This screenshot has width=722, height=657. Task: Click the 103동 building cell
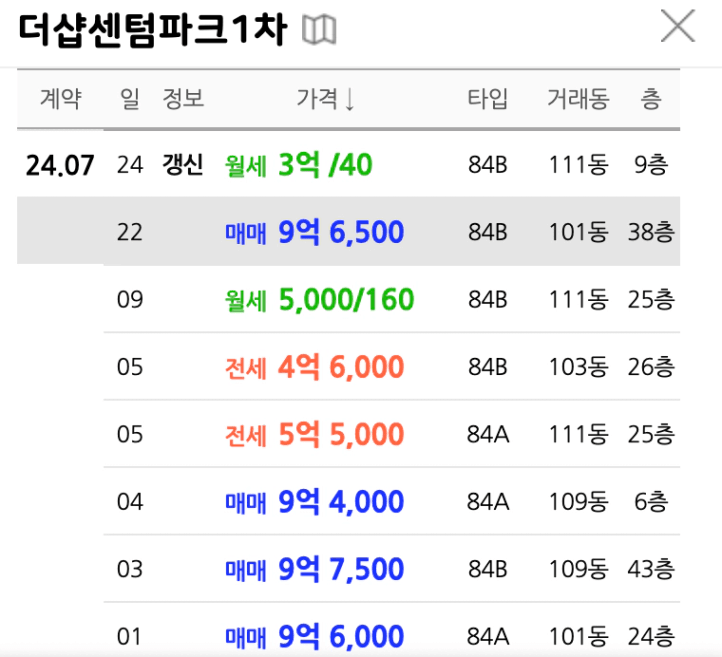click(x=578, y=367)
